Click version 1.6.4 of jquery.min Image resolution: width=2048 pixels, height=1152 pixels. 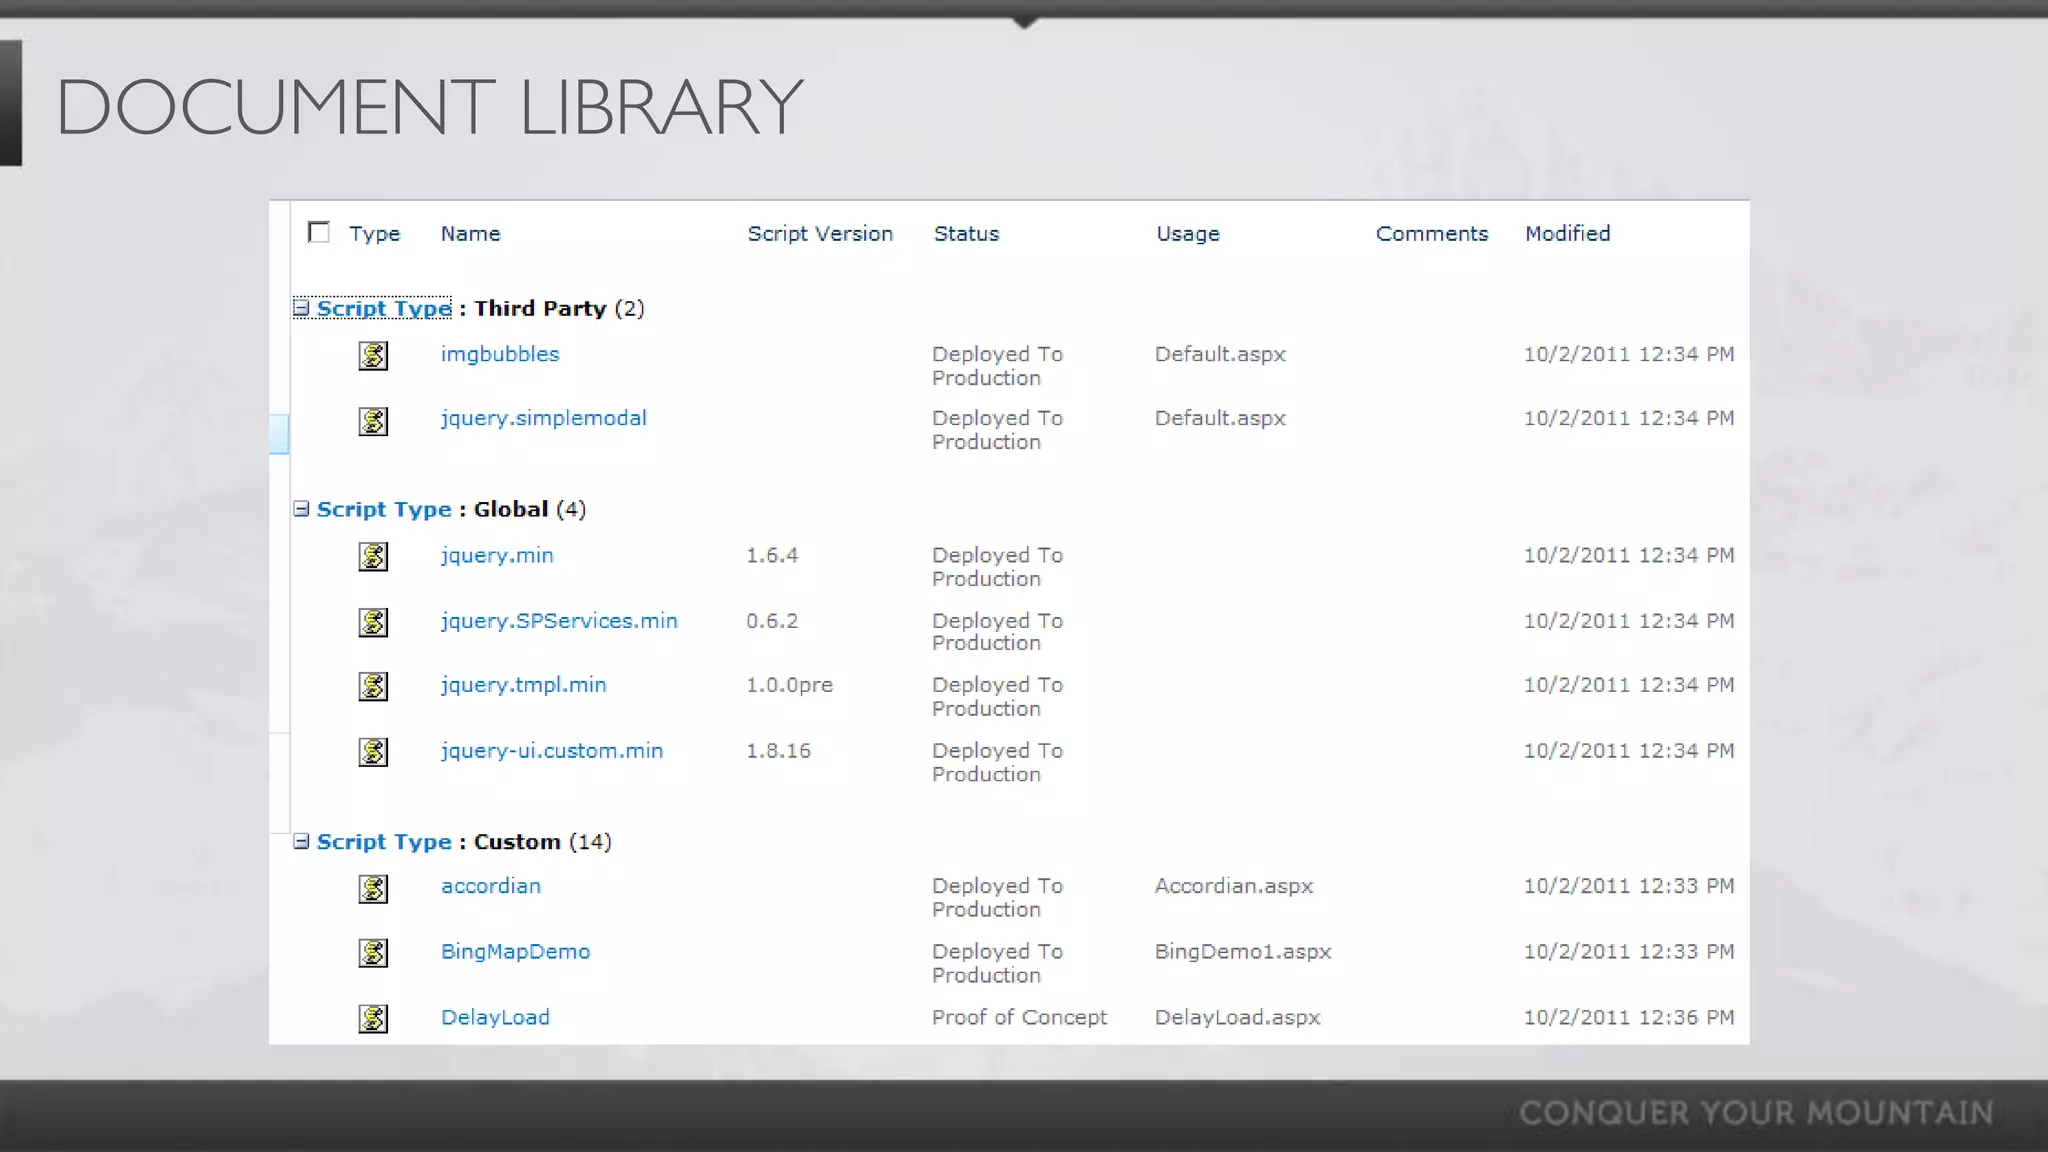pyautogui.click(x=772, y=555)
